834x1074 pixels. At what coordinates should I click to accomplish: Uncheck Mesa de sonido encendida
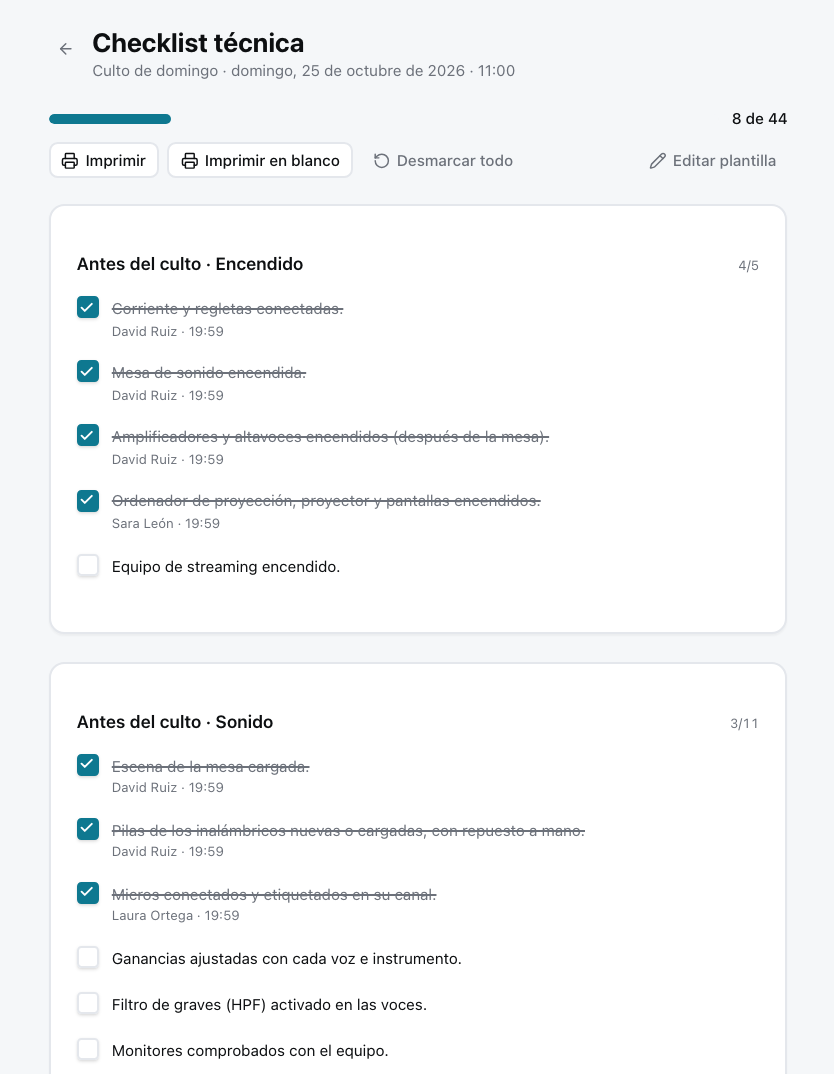click(88, 371)
